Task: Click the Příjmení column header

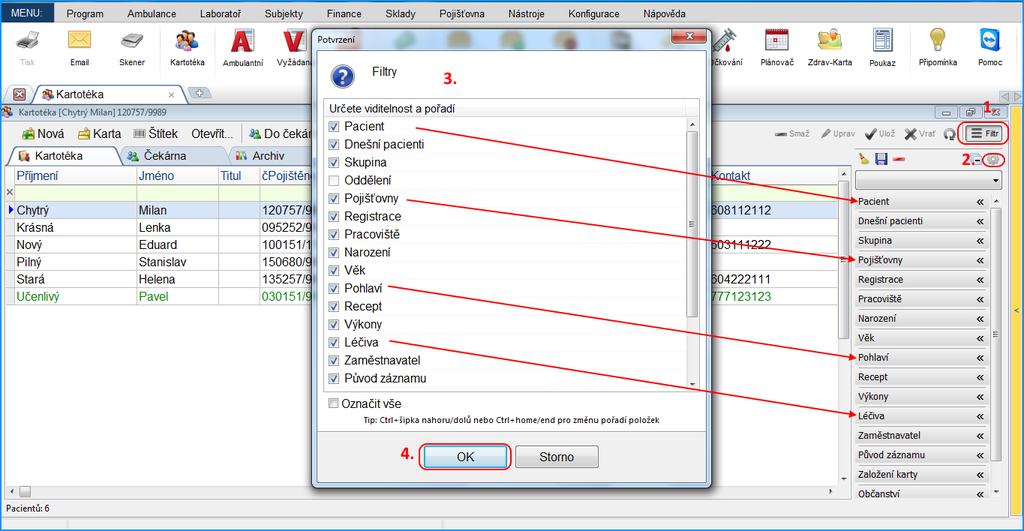Action: (x=75, y=176)
